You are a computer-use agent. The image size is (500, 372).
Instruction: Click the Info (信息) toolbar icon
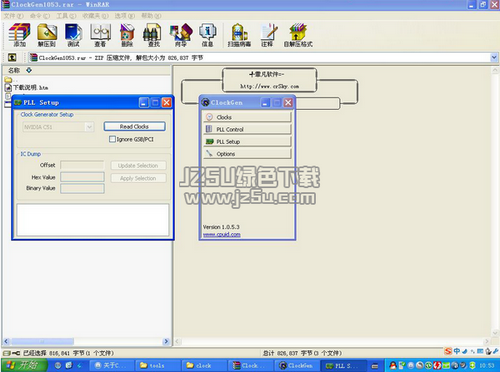point(207,35)
